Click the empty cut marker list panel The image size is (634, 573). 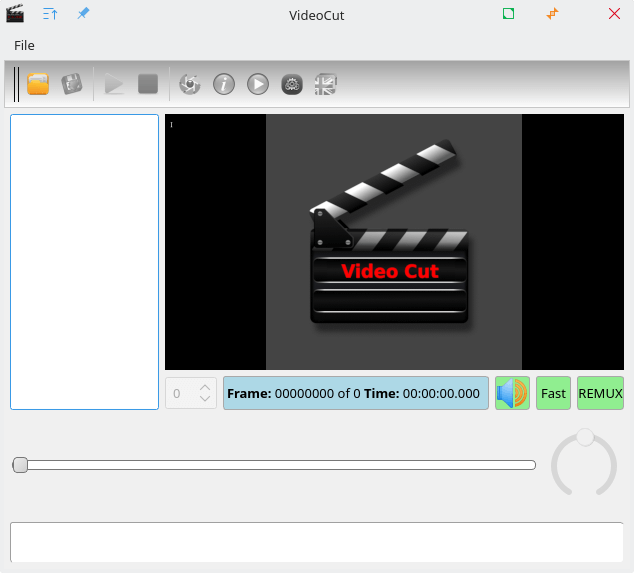[85, 262]
